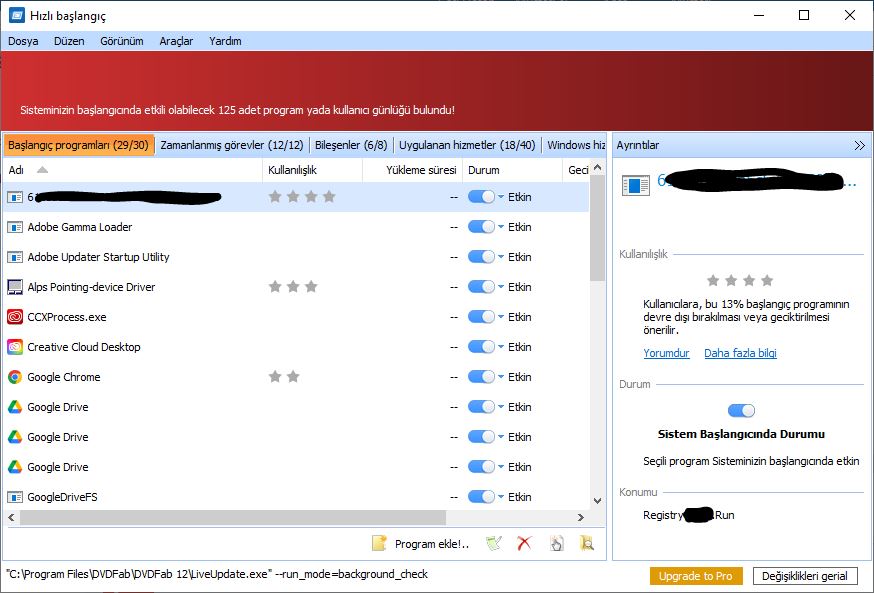Click the two-star rating in Google Chrome row

point(284,377)
